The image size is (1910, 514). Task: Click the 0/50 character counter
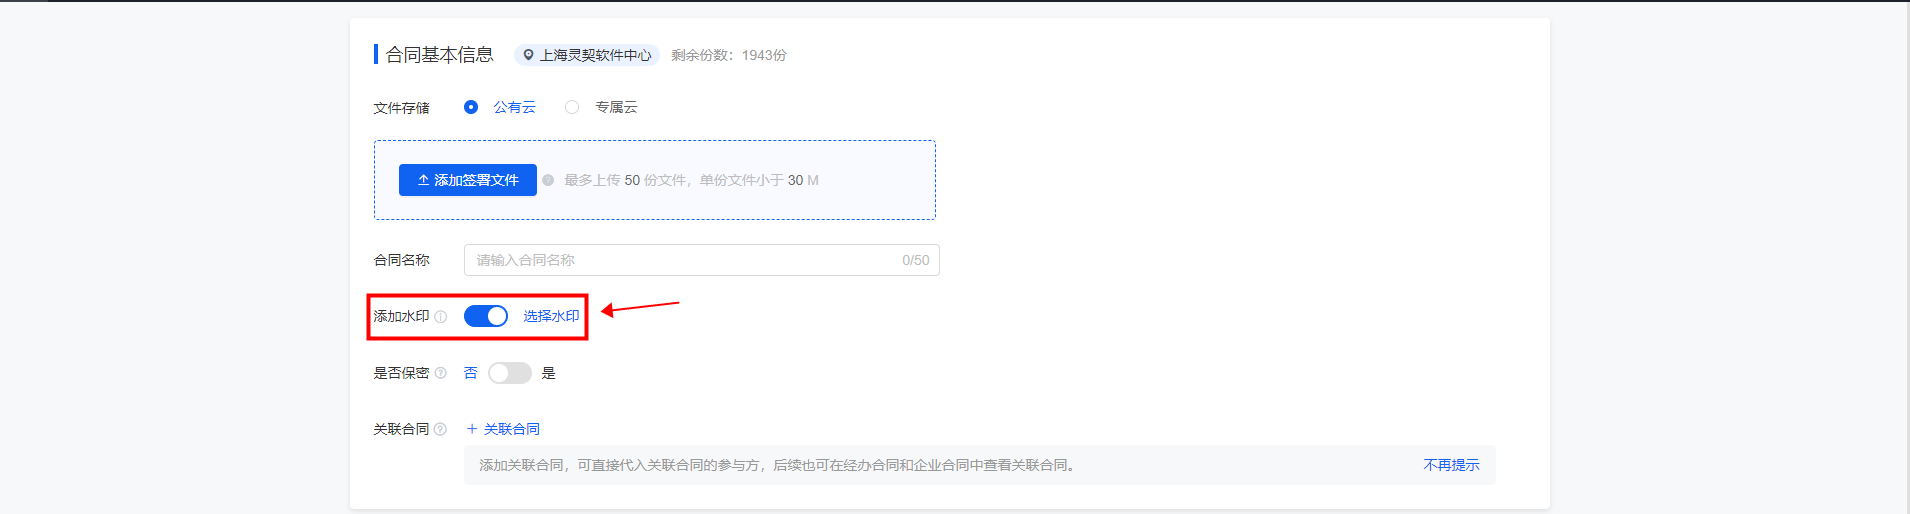coord(916,260)
